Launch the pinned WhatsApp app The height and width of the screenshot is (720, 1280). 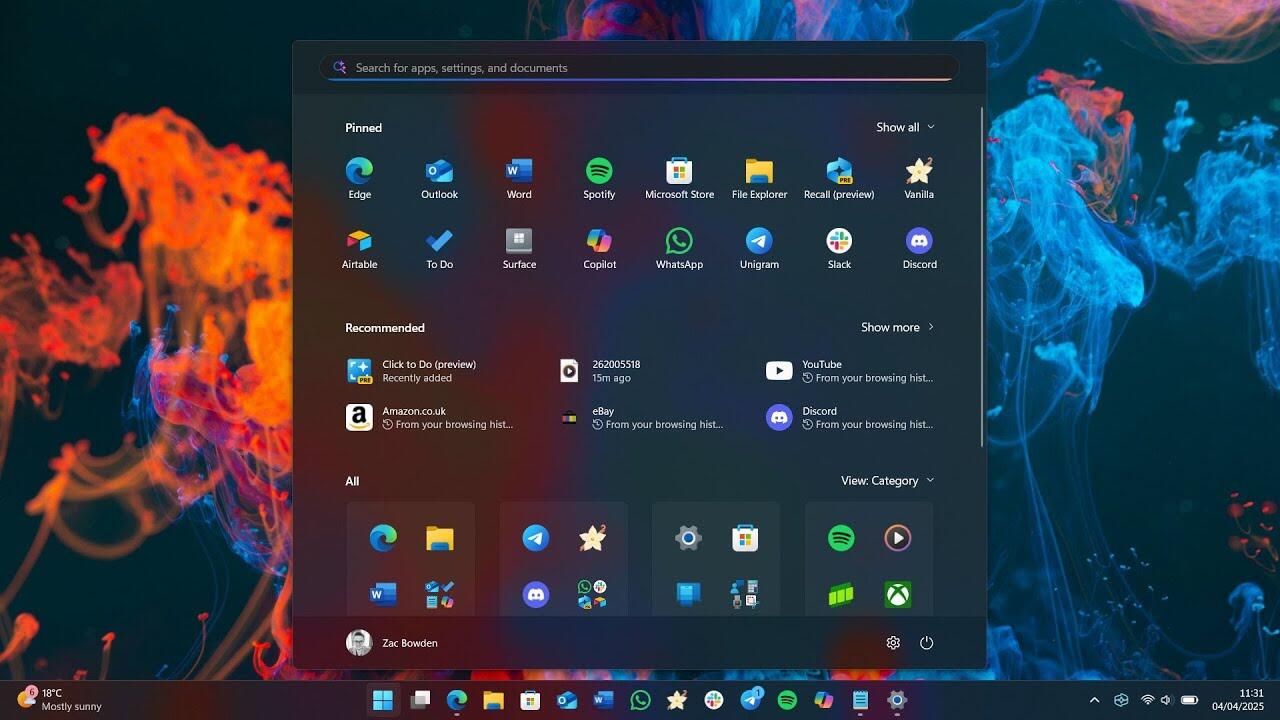click(x=679, y=249)
